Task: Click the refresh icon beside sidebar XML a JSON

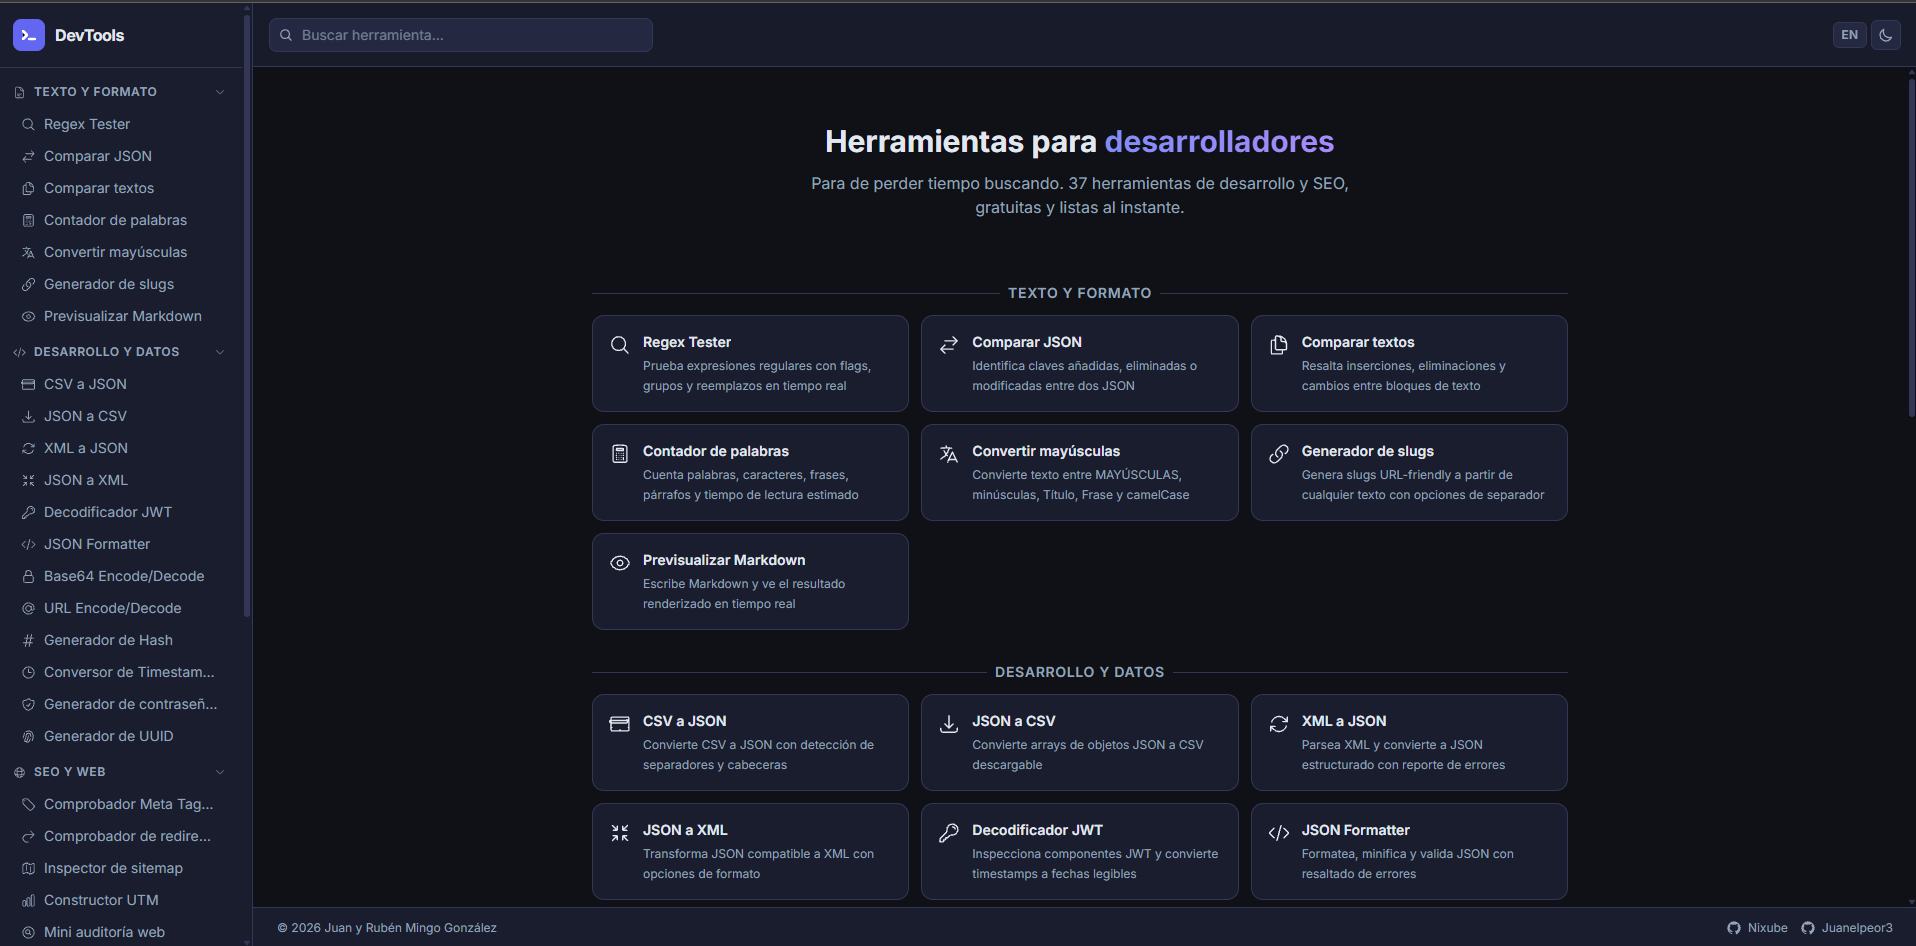Action: pos(28,448)
